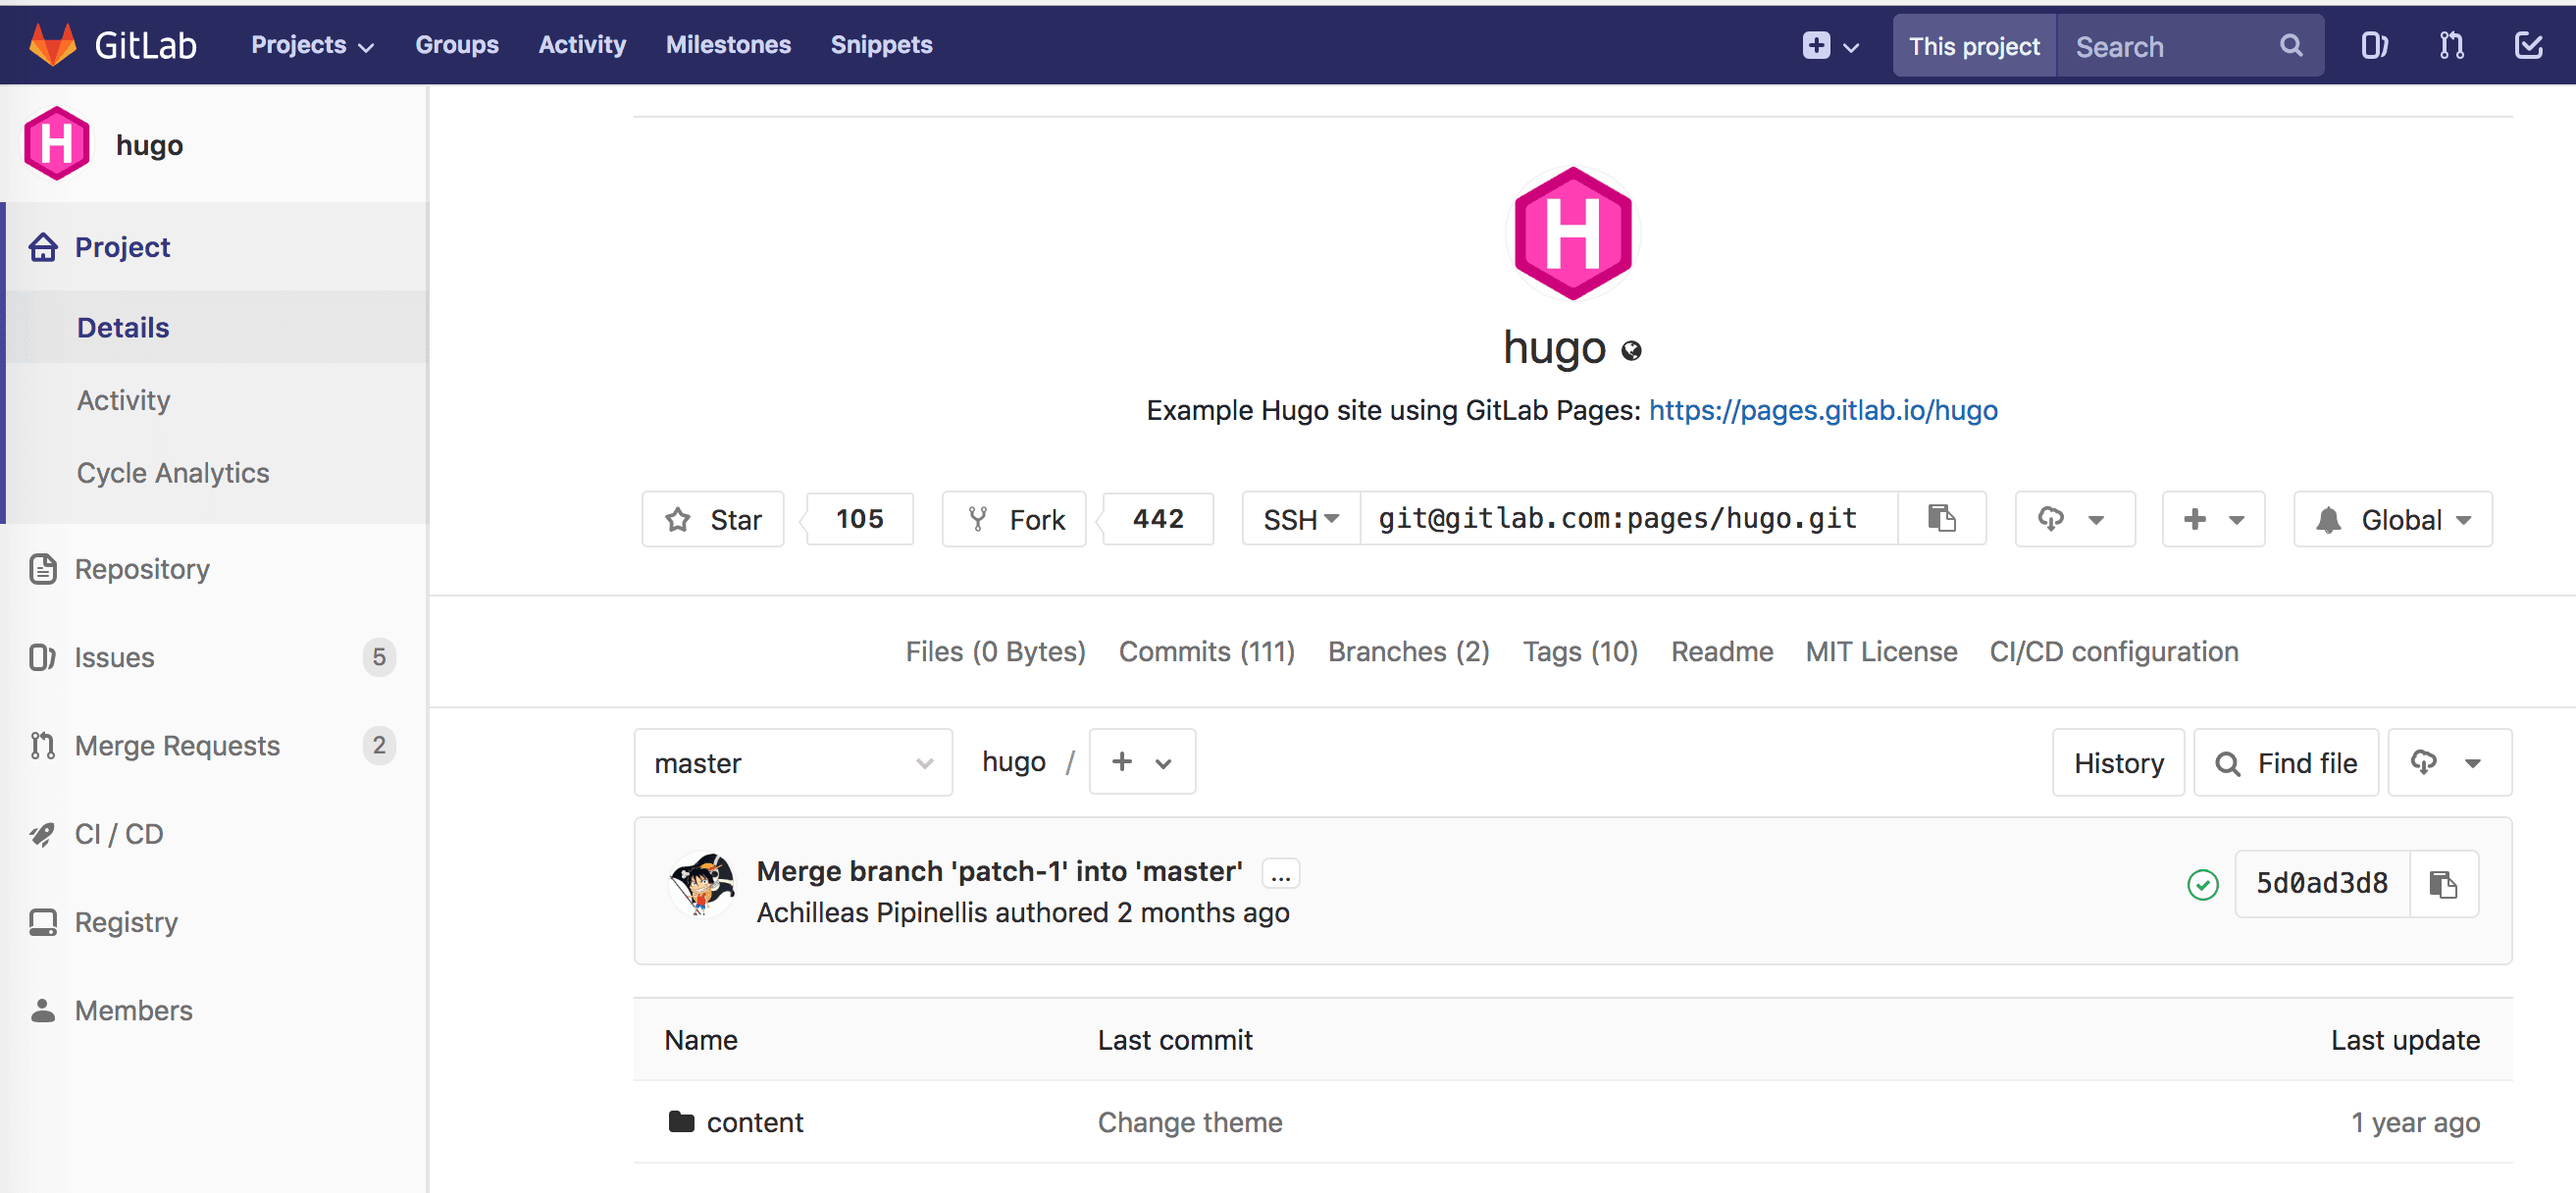Open the new item plus dropdown in navbar
Viewport: 2576px width, 1193px height.
[x=1830, y=46]
